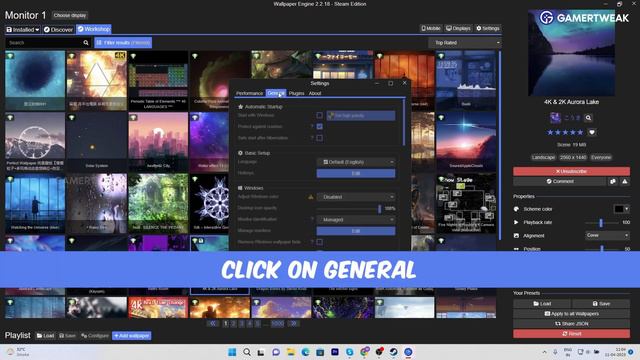640x360 pixels.
Task: Click Apply to all Wallpapers button
Action: [571, 314]
